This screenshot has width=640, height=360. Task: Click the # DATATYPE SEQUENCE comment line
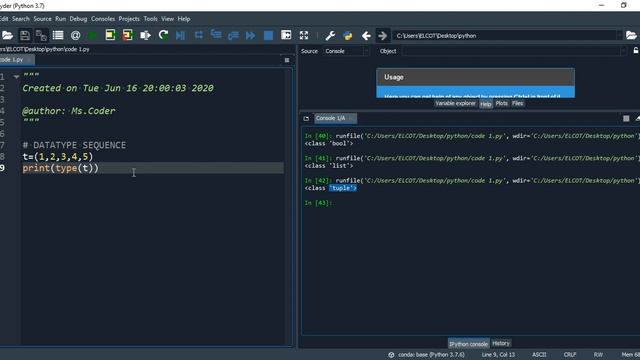[74, 145]
